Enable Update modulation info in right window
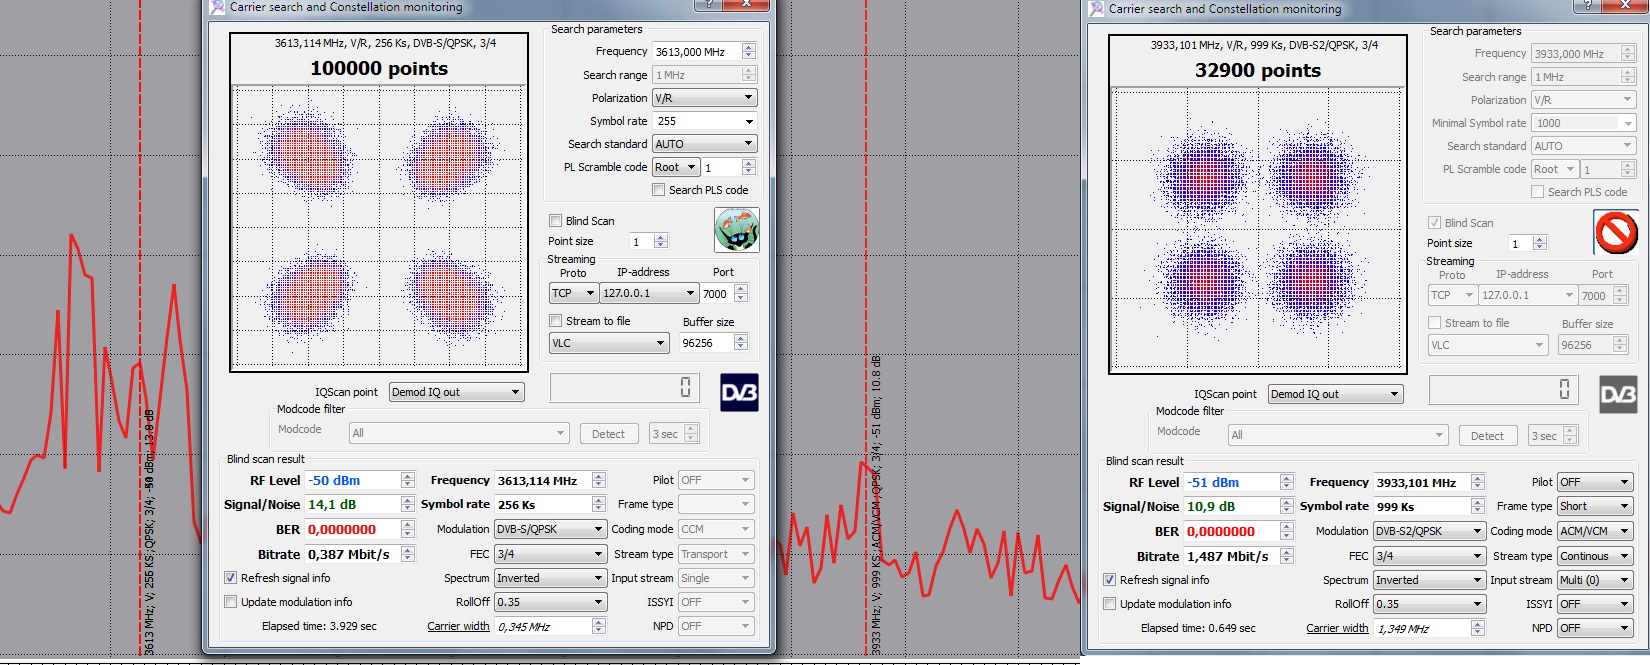The image size is (1650, 665). 1110,604
